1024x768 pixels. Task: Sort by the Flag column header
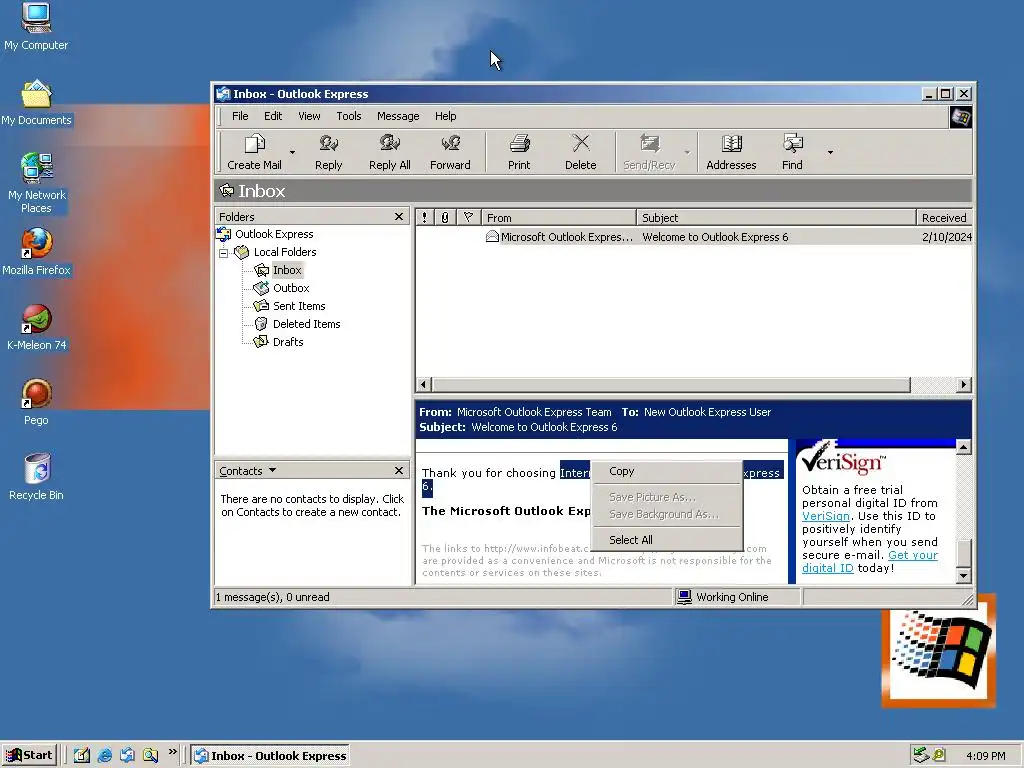(468, 217)
